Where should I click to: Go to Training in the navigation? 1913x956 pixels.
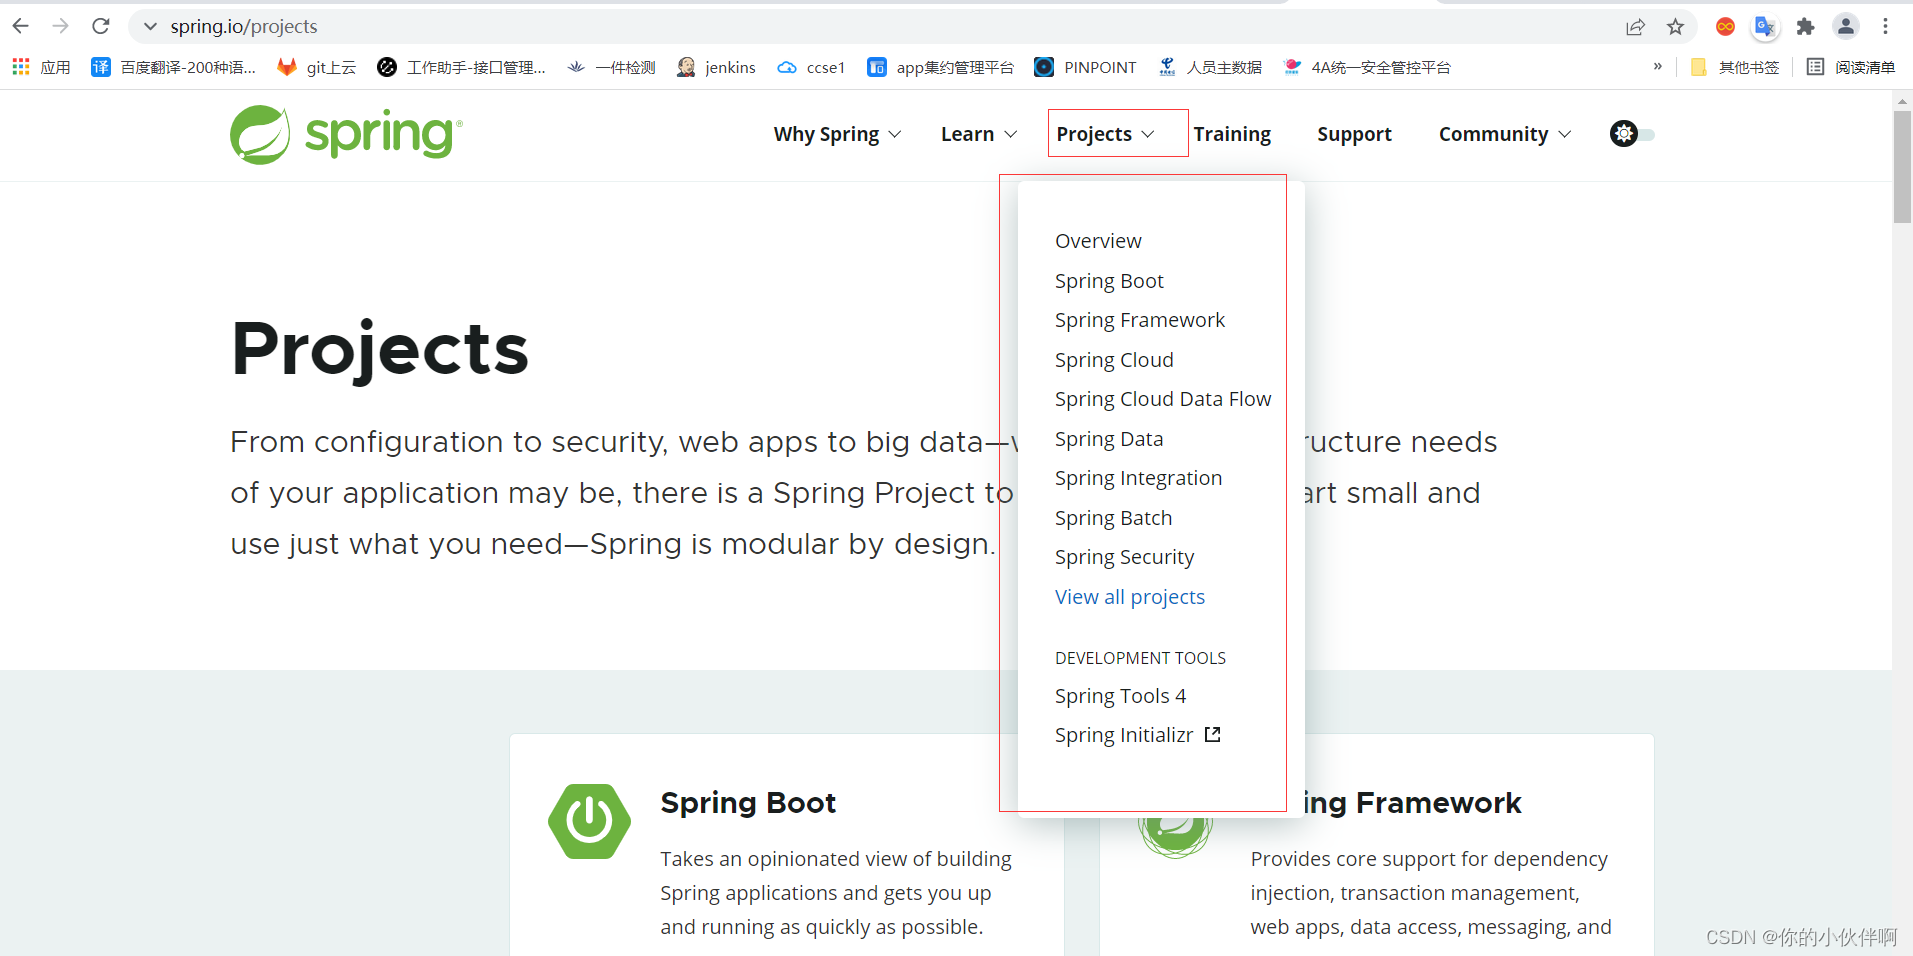coord(1232,134)
